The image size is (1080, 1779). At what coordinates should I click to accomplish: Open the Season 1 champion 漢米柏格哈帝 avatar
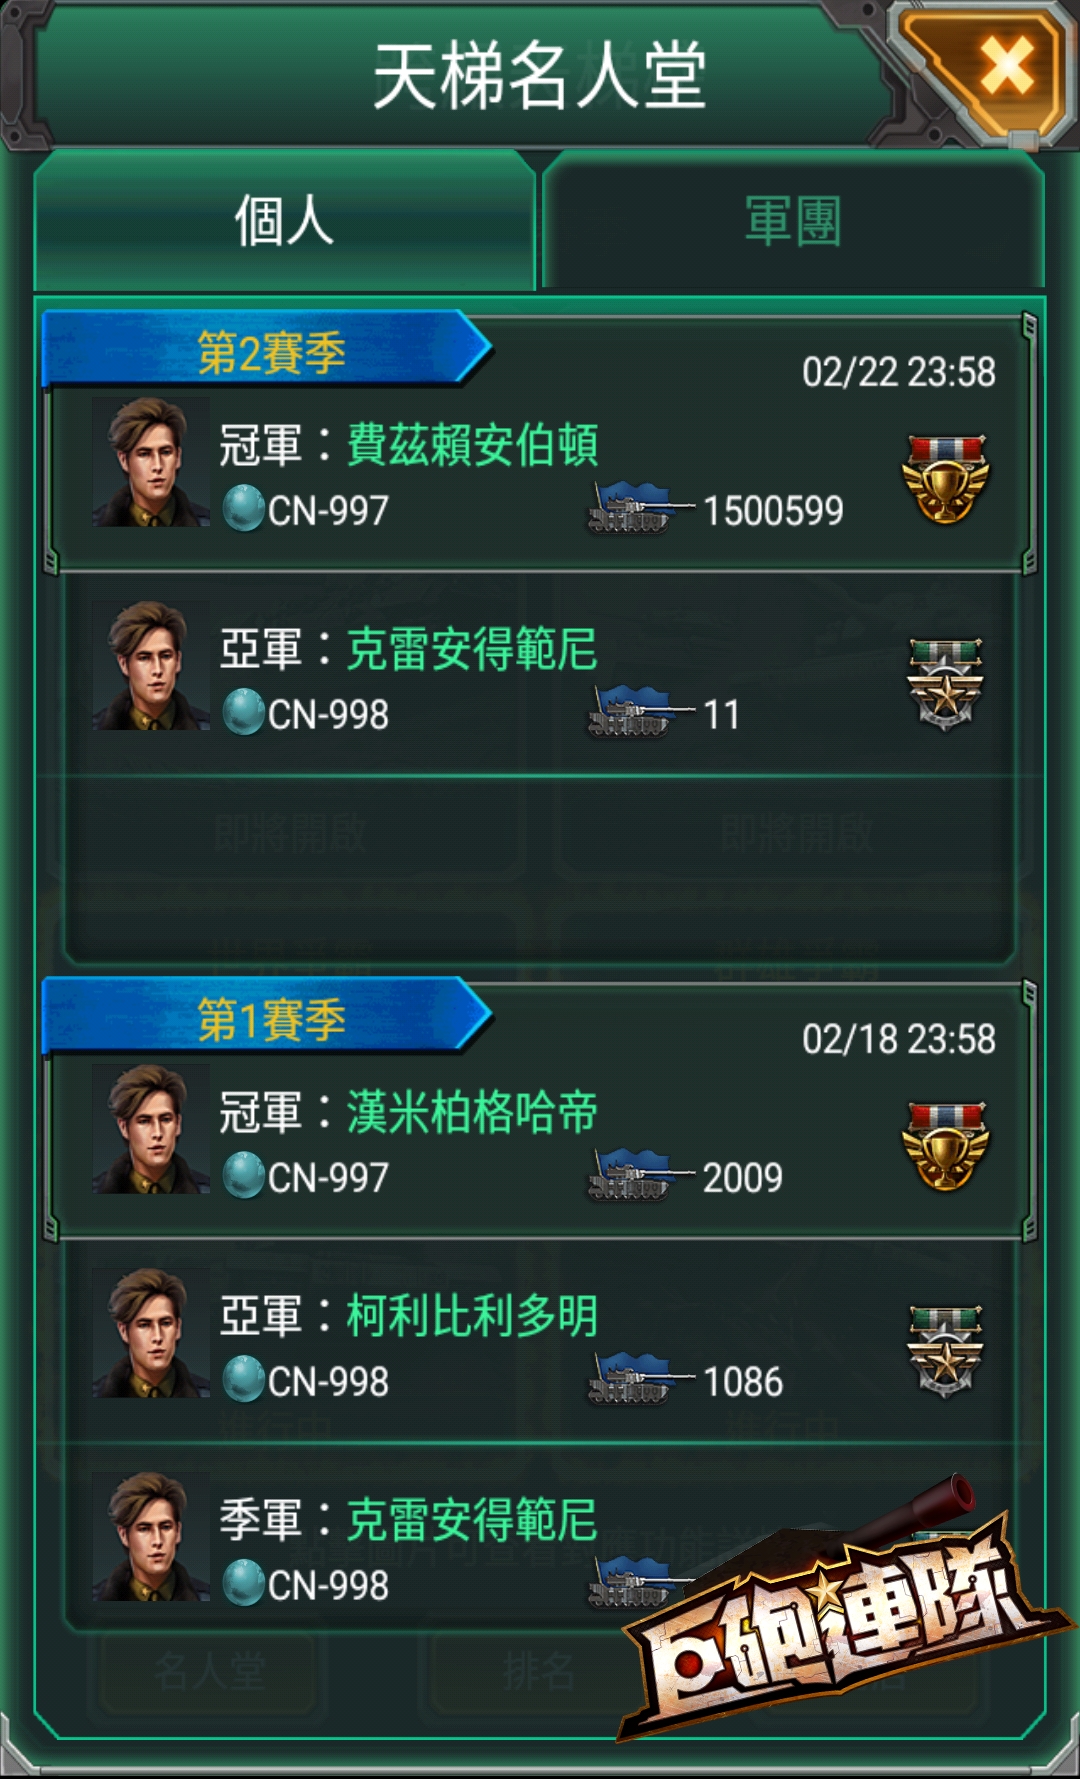tap(151, 1129)
